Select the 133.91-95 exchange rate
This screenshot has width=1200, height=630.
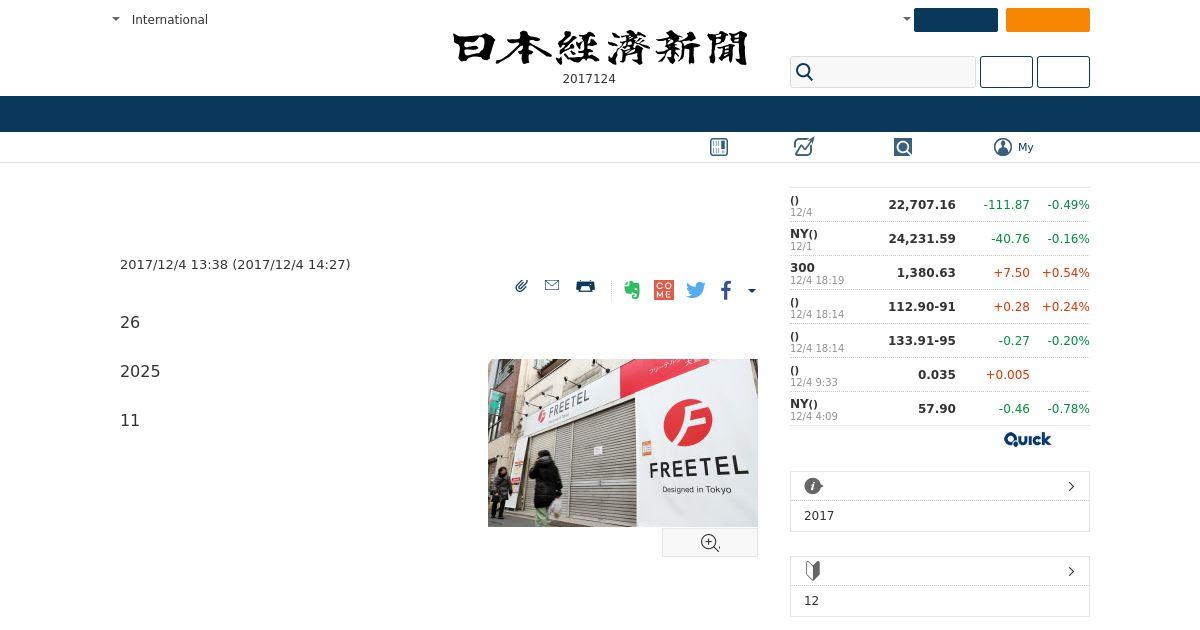click(922, 341)
